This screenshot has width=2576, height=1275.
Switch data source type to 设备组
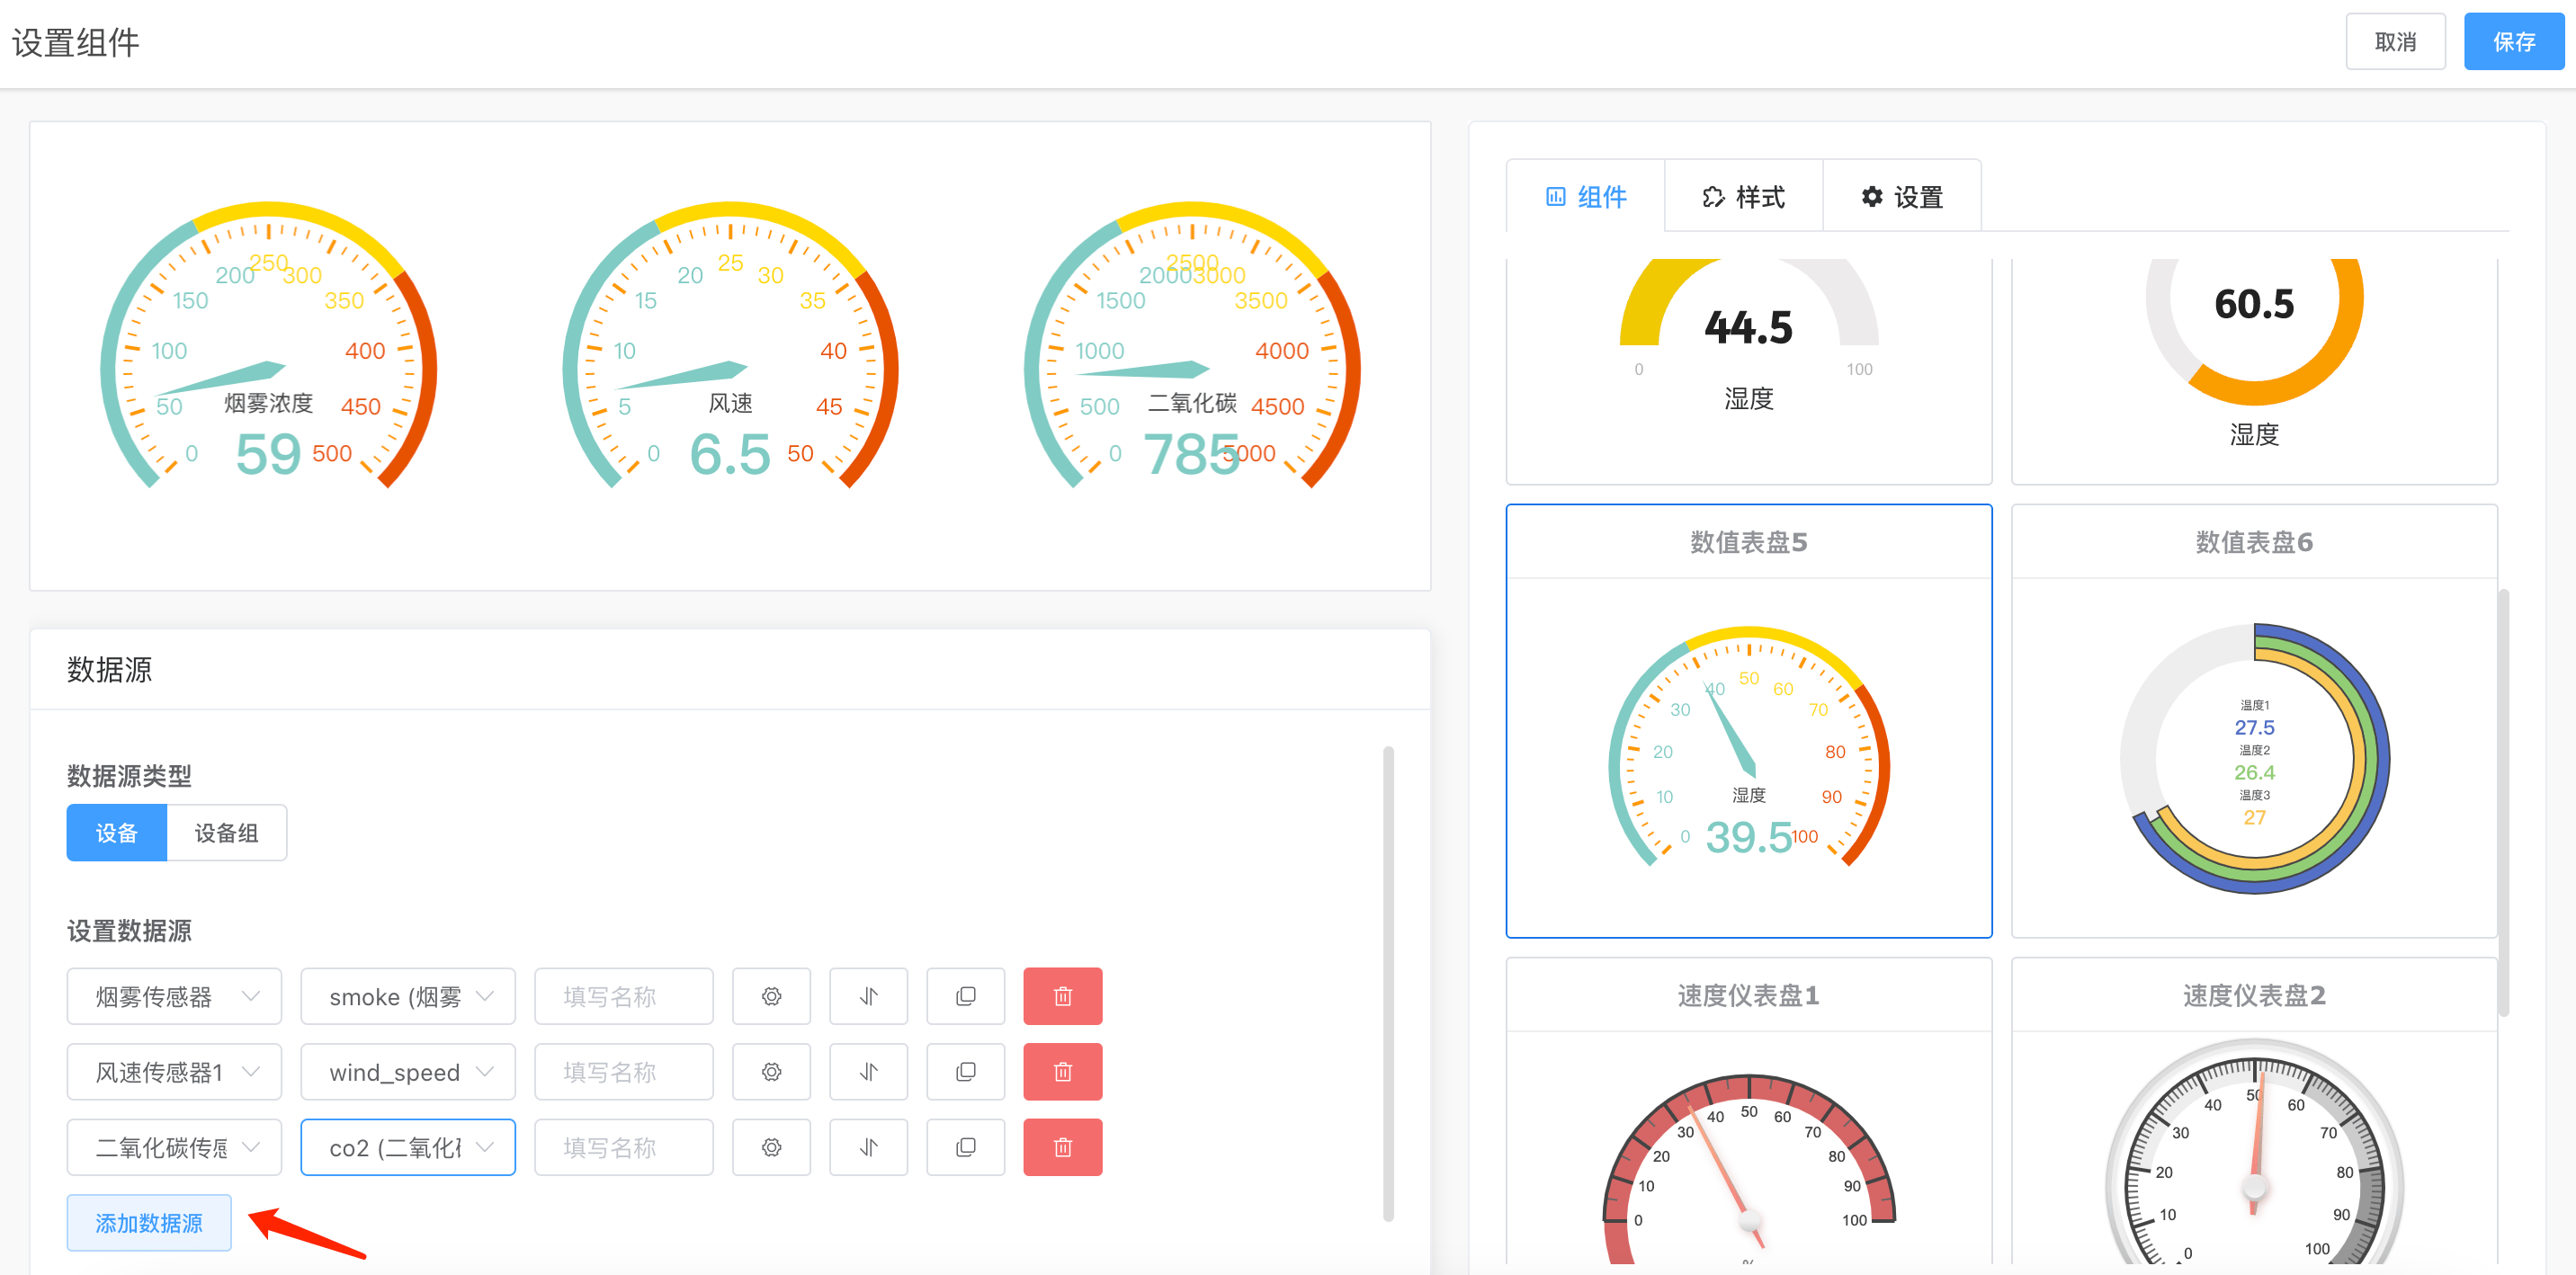point(226,833)
